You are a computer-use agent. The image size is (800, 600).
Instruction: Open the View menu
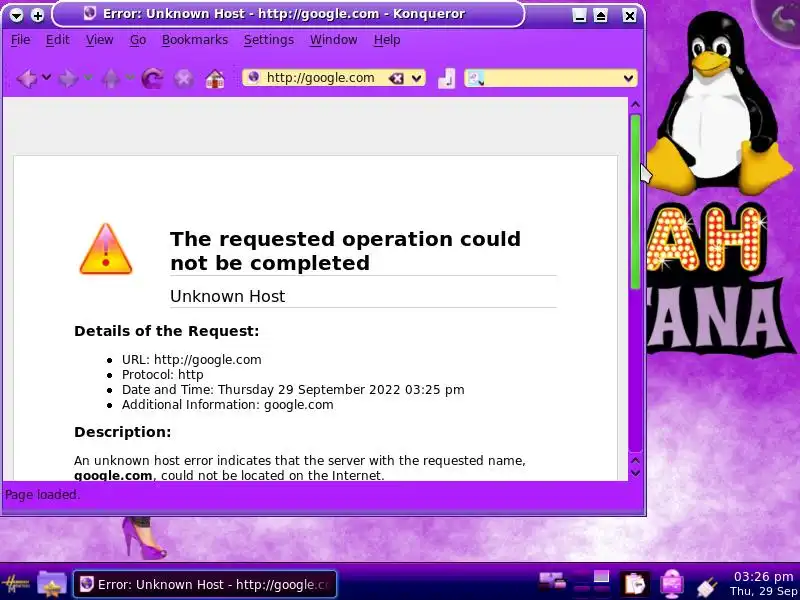click(x=99, y=40)
